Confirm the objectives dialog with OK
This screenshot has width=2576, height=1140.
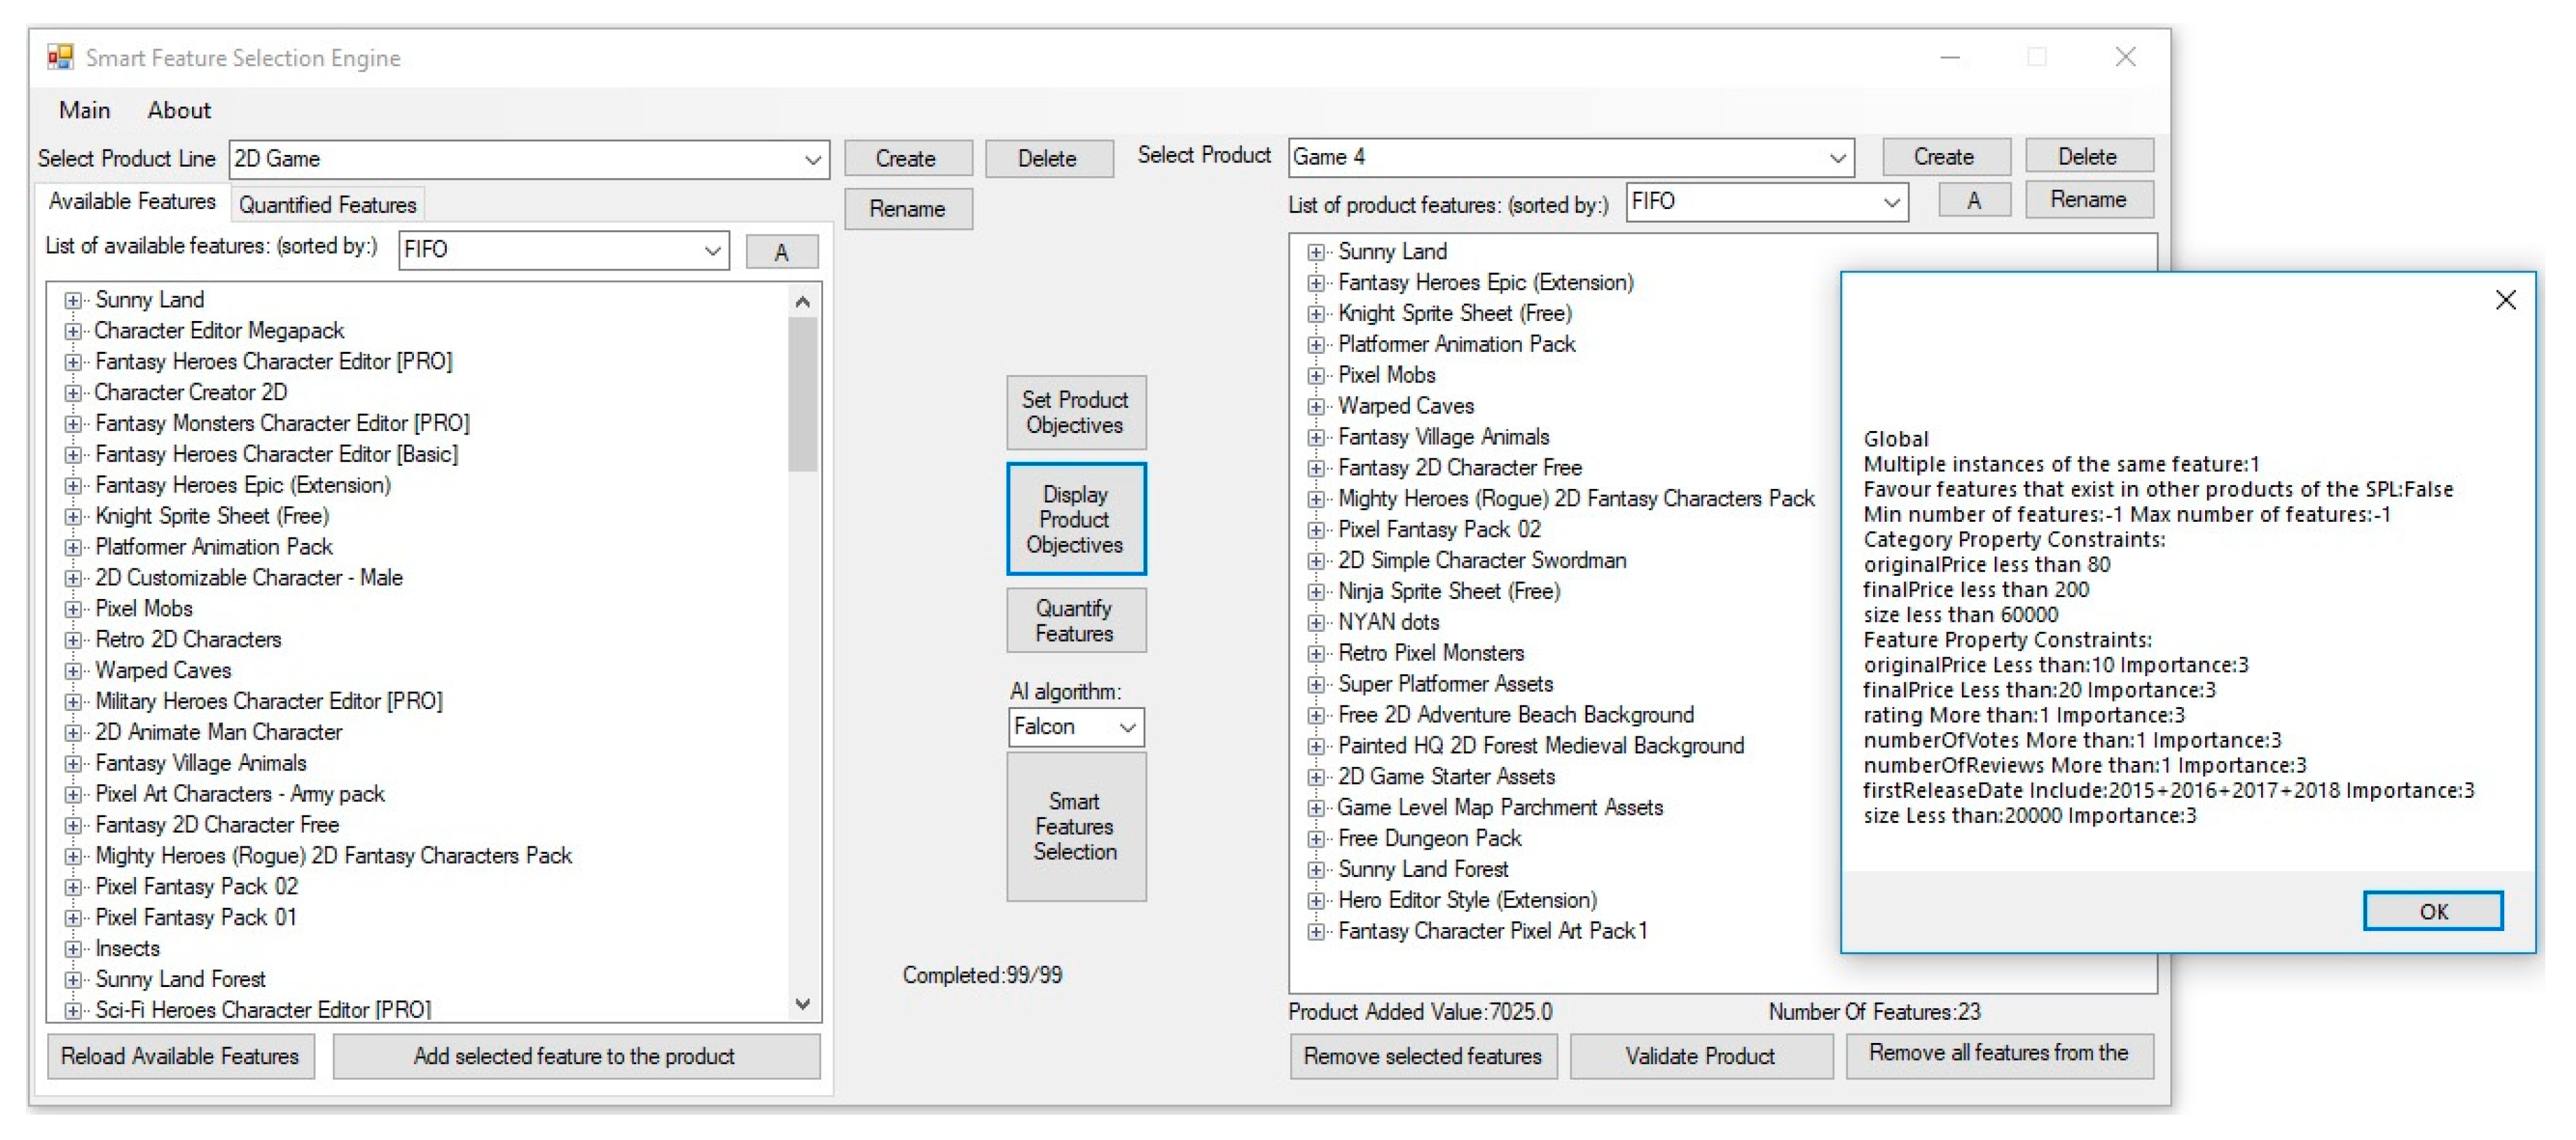pos(2433,911)
